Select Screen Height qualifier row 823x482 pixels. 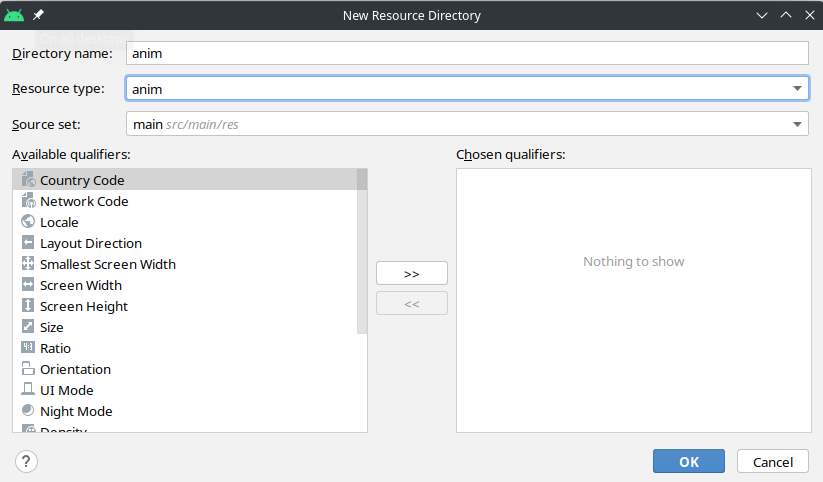[x=185, y=306]
